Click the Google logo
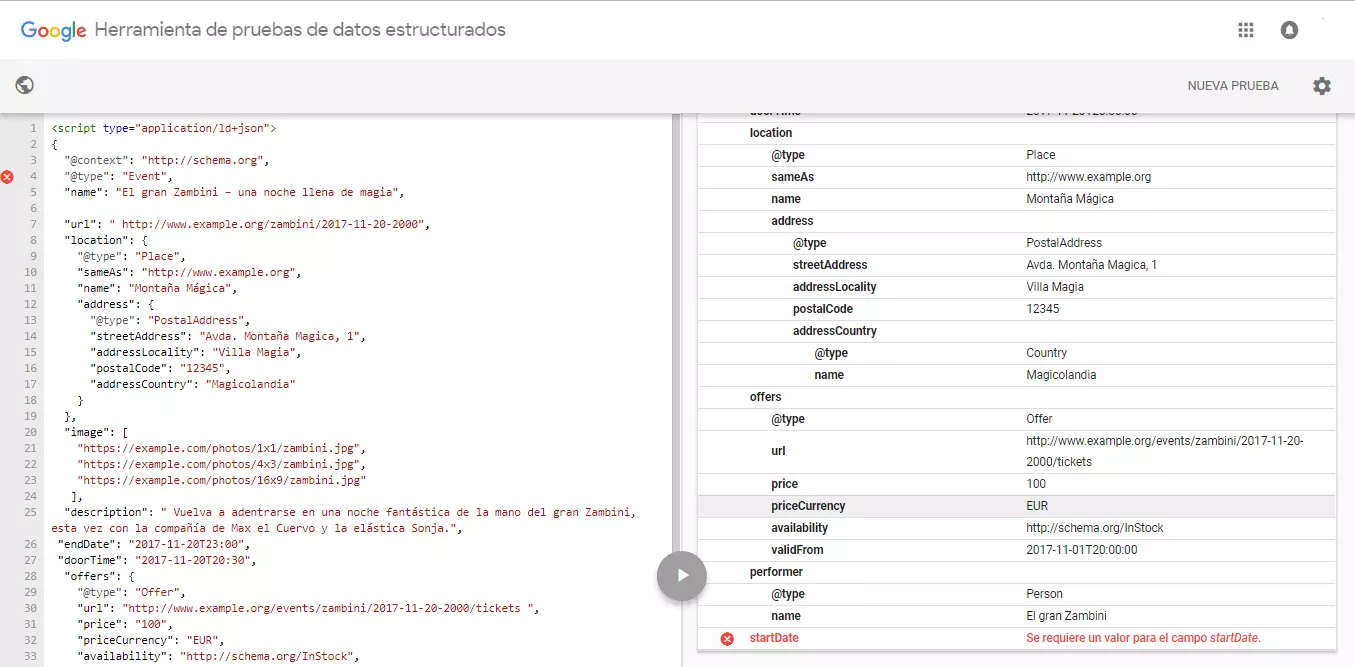Image resolution: width=1355 pixels, height=667 pixels. coord(54,31)
